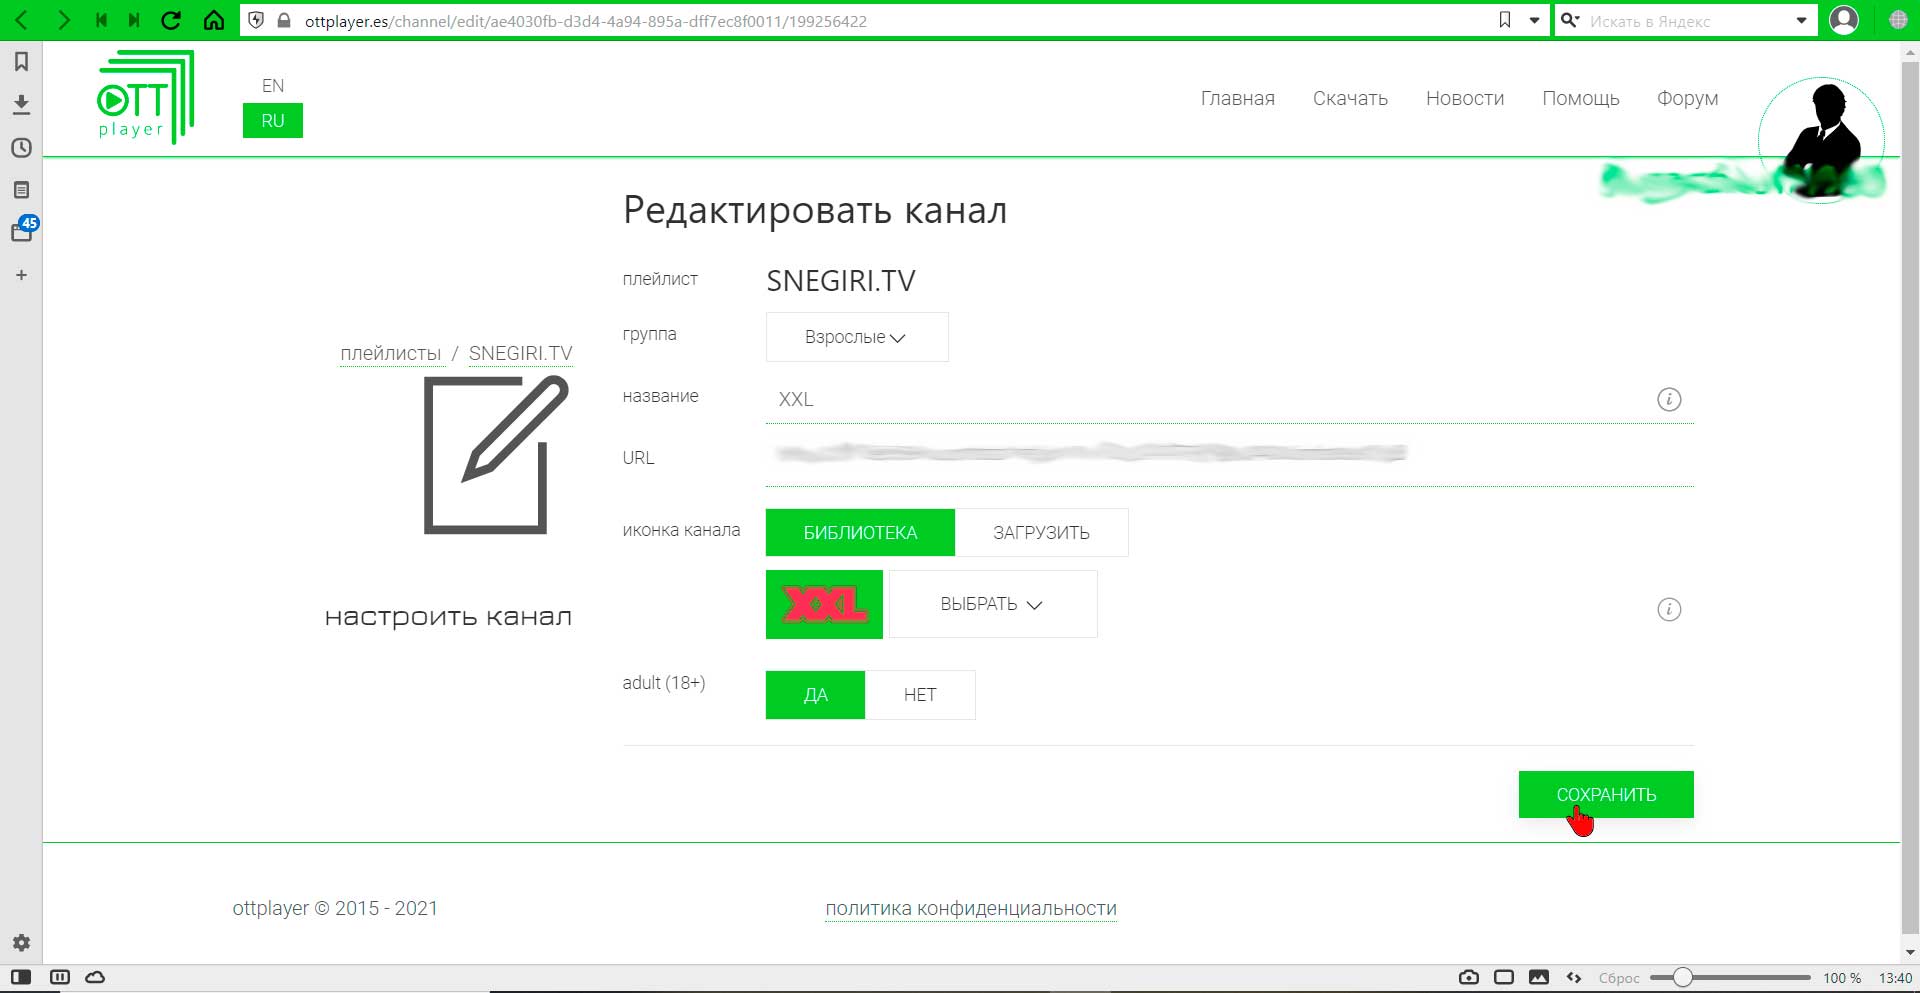
Task: Open Помощь menu item
Action: click(x=1580, y=98)
